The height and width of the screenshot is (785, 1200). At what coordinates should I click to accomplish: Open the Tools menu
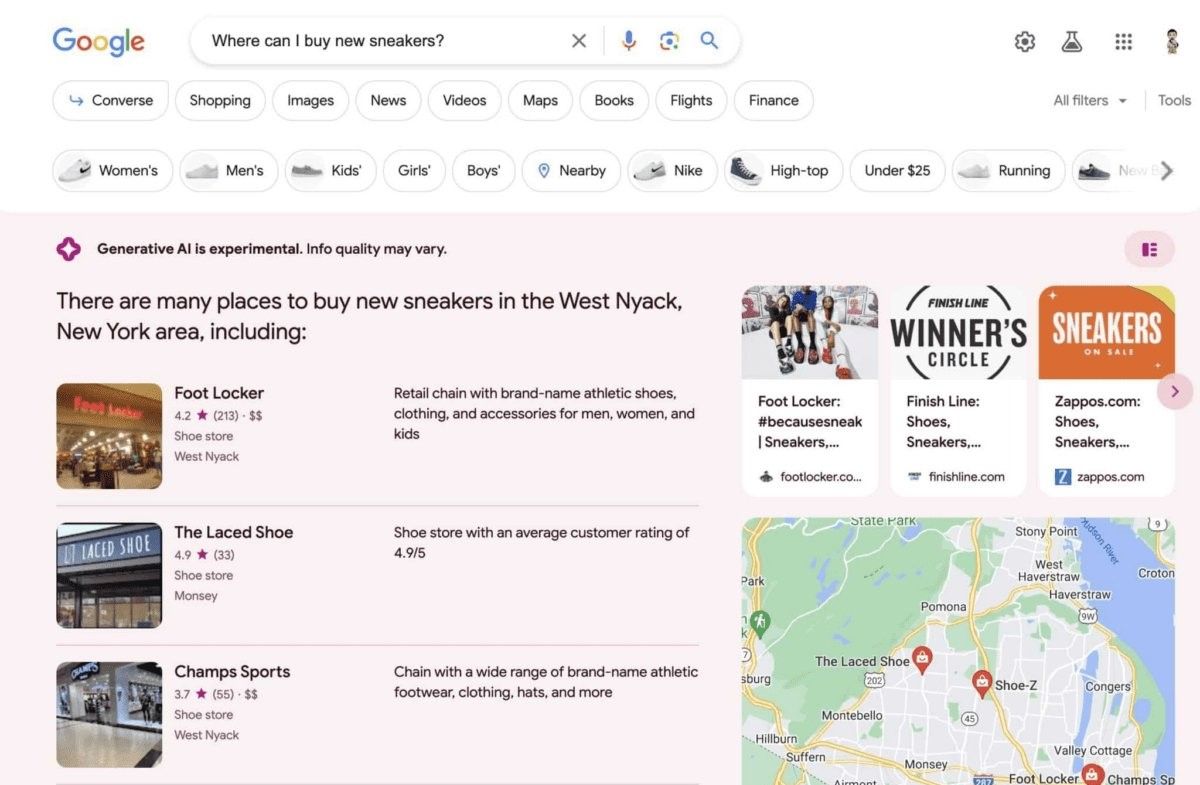point(1174,100)
